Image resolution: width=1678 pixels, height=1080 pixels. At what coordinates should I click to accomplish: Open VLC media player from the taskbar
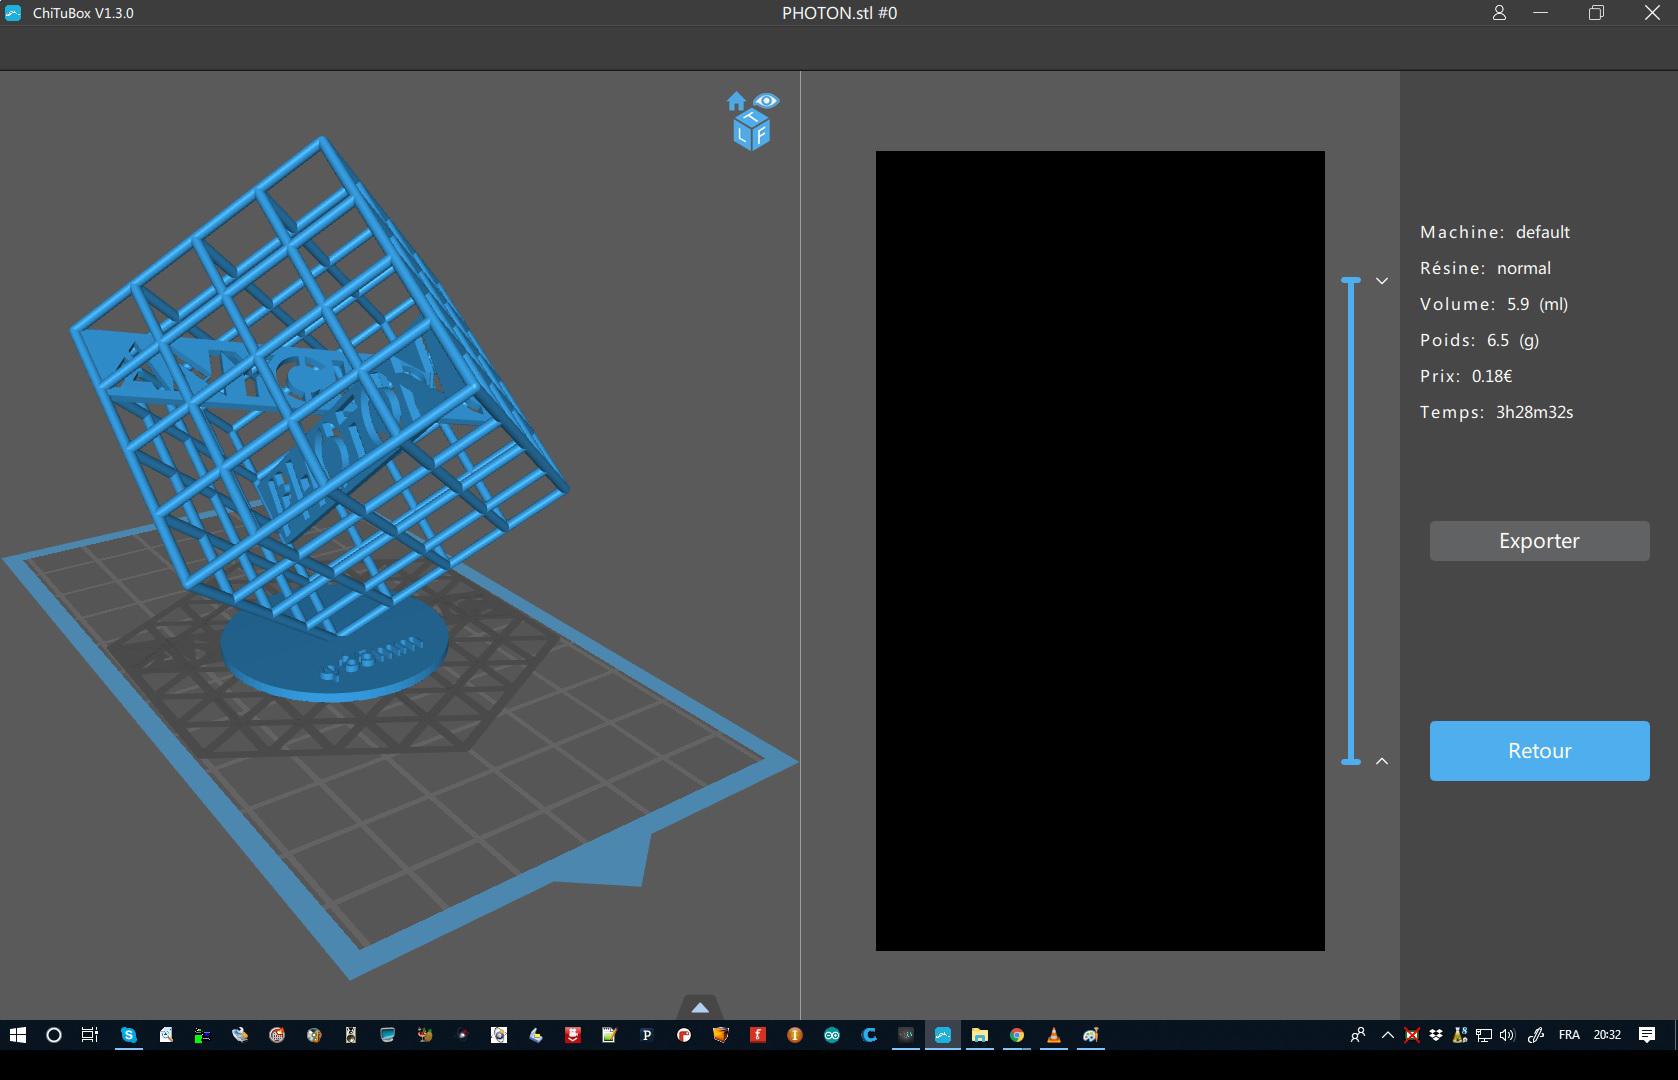(1053, 1035)
